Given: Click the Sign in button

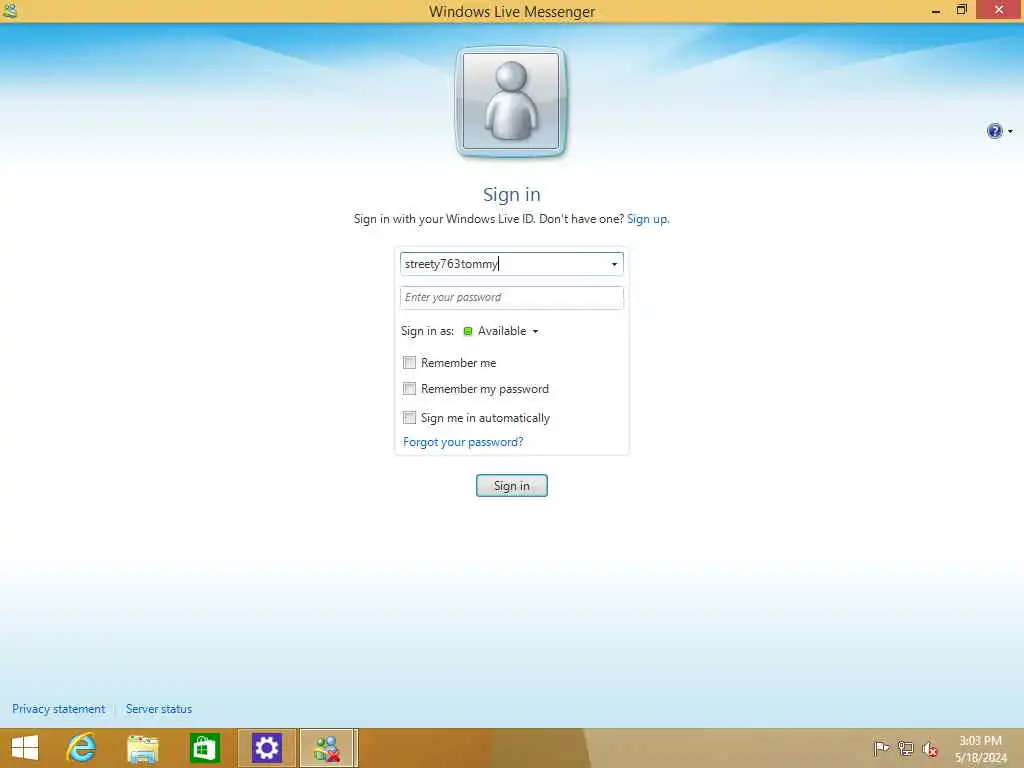Looking at the screenshot, I should pos(511,486).
